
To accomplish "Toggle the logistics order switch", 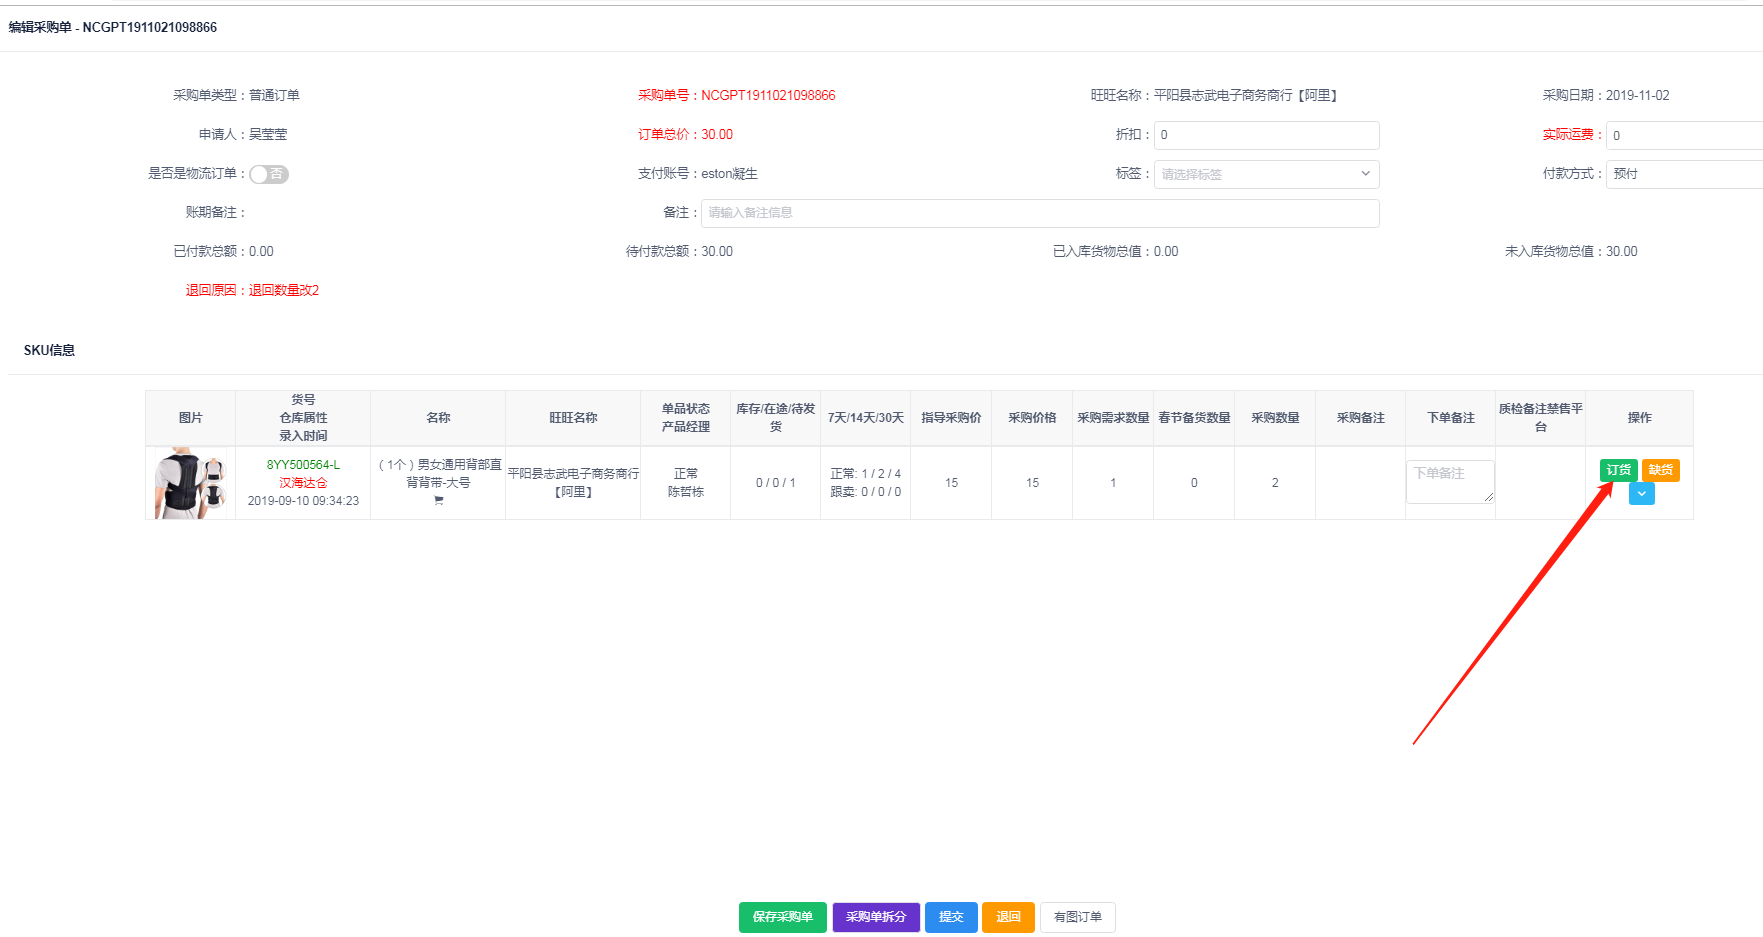I will click(268, 174).
